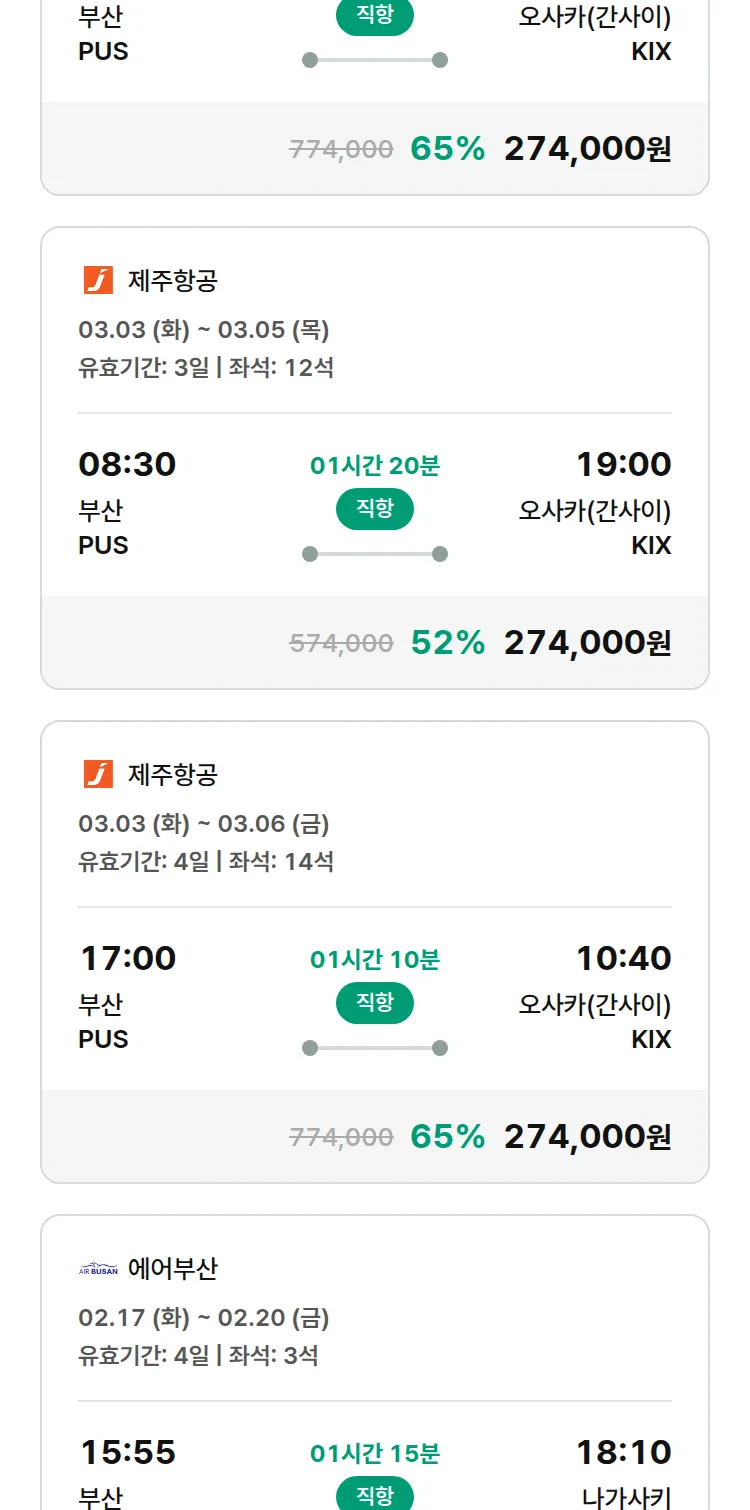Select the 03.03 (화) ~ 03.05 (목) date range
The image size is (750, 1510).
[x=204, y=330]
